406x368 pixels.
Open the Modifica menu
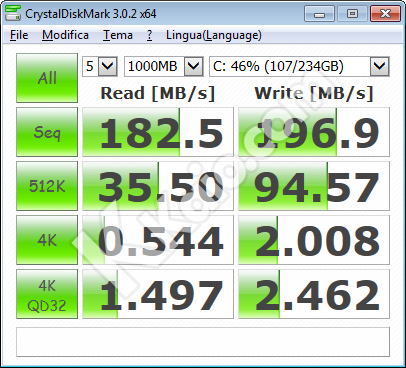point(65,35)
